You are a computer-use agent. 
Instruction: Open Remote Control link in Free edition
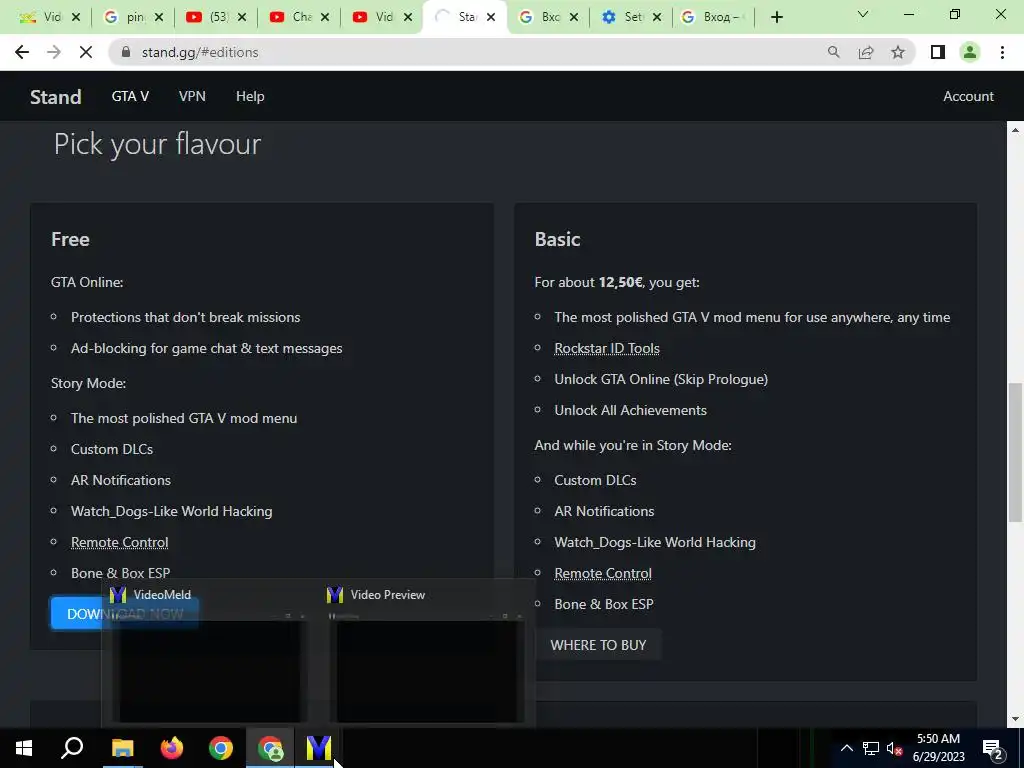[x=120, y=542]
